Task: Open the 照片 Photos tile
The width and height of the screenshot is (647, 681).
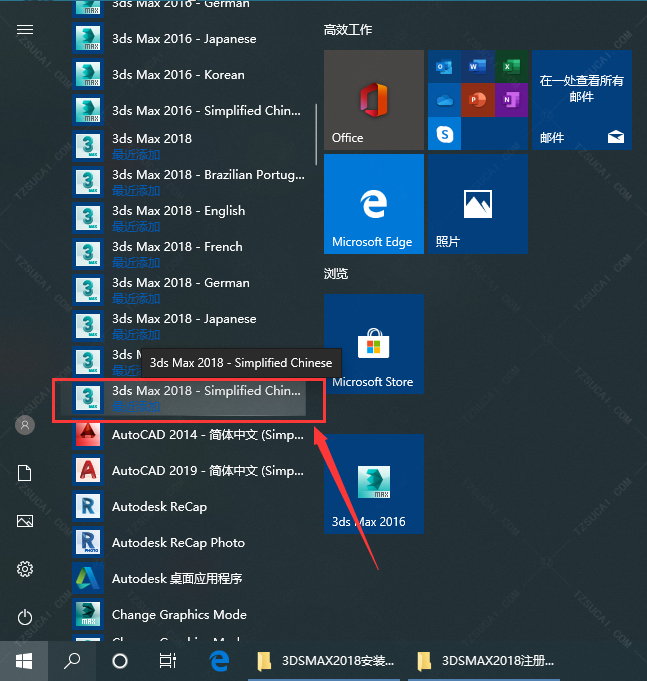Action: (478, 204)
